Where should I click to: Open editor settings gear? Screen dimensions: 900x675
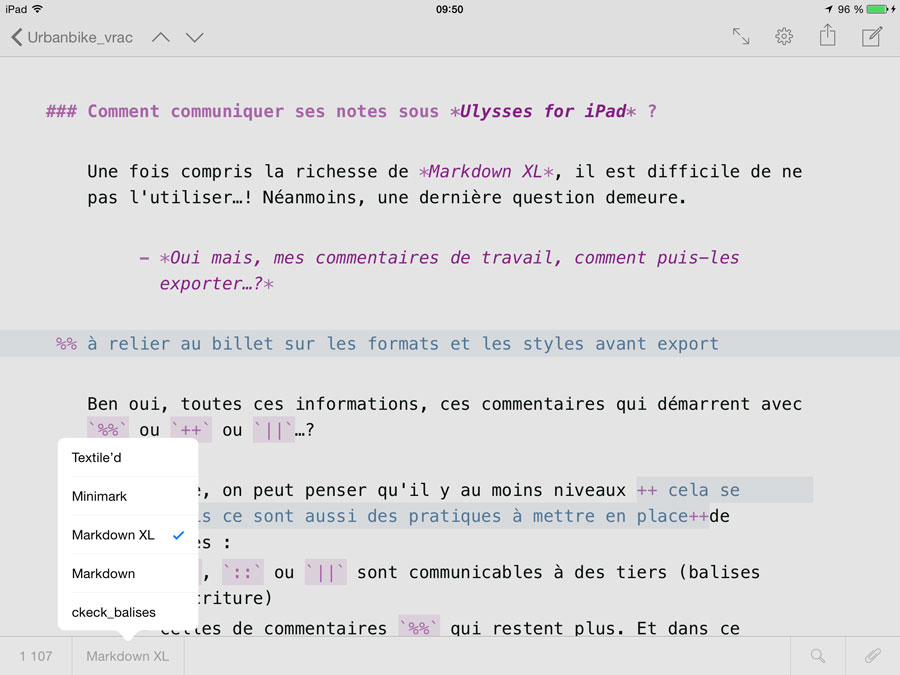[x=784, y=37]
